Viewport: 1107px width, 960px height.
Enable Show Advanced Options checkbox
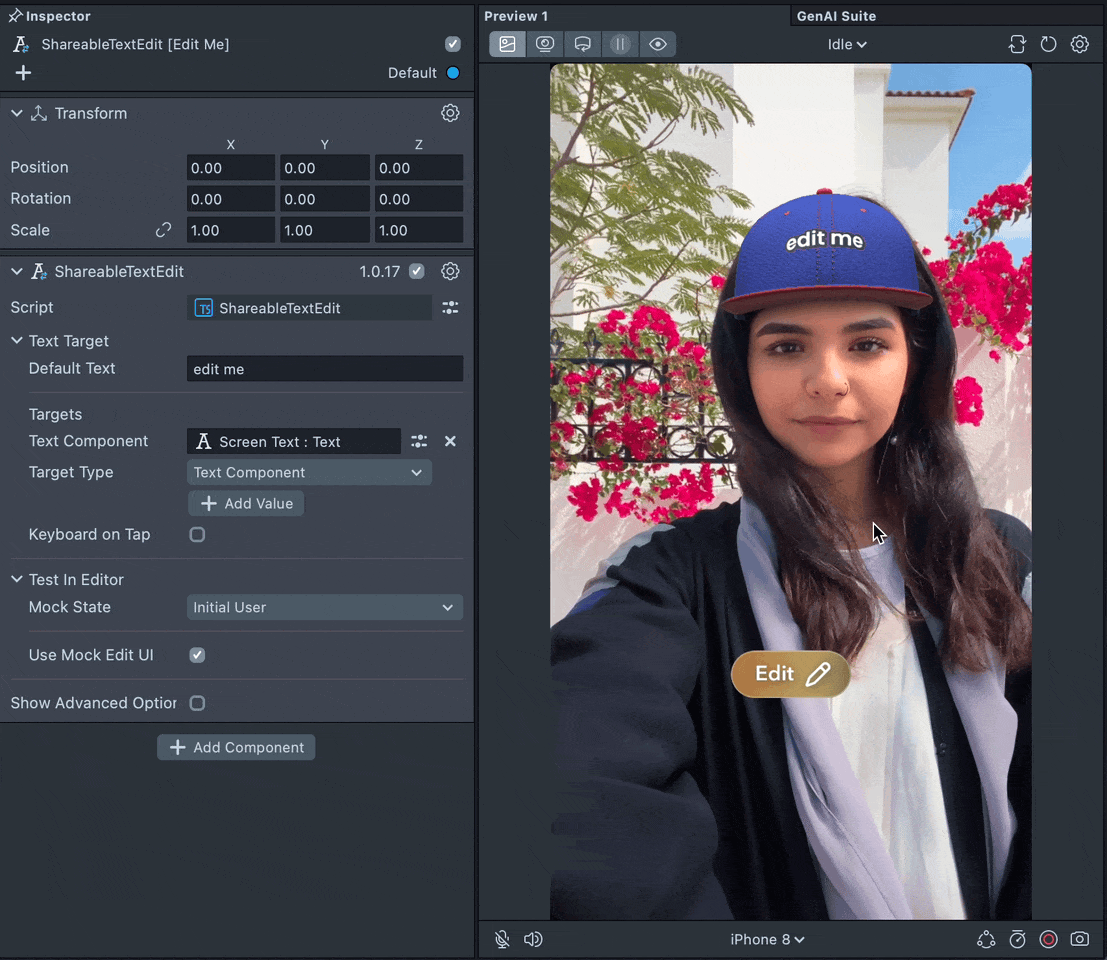point(198,703)
